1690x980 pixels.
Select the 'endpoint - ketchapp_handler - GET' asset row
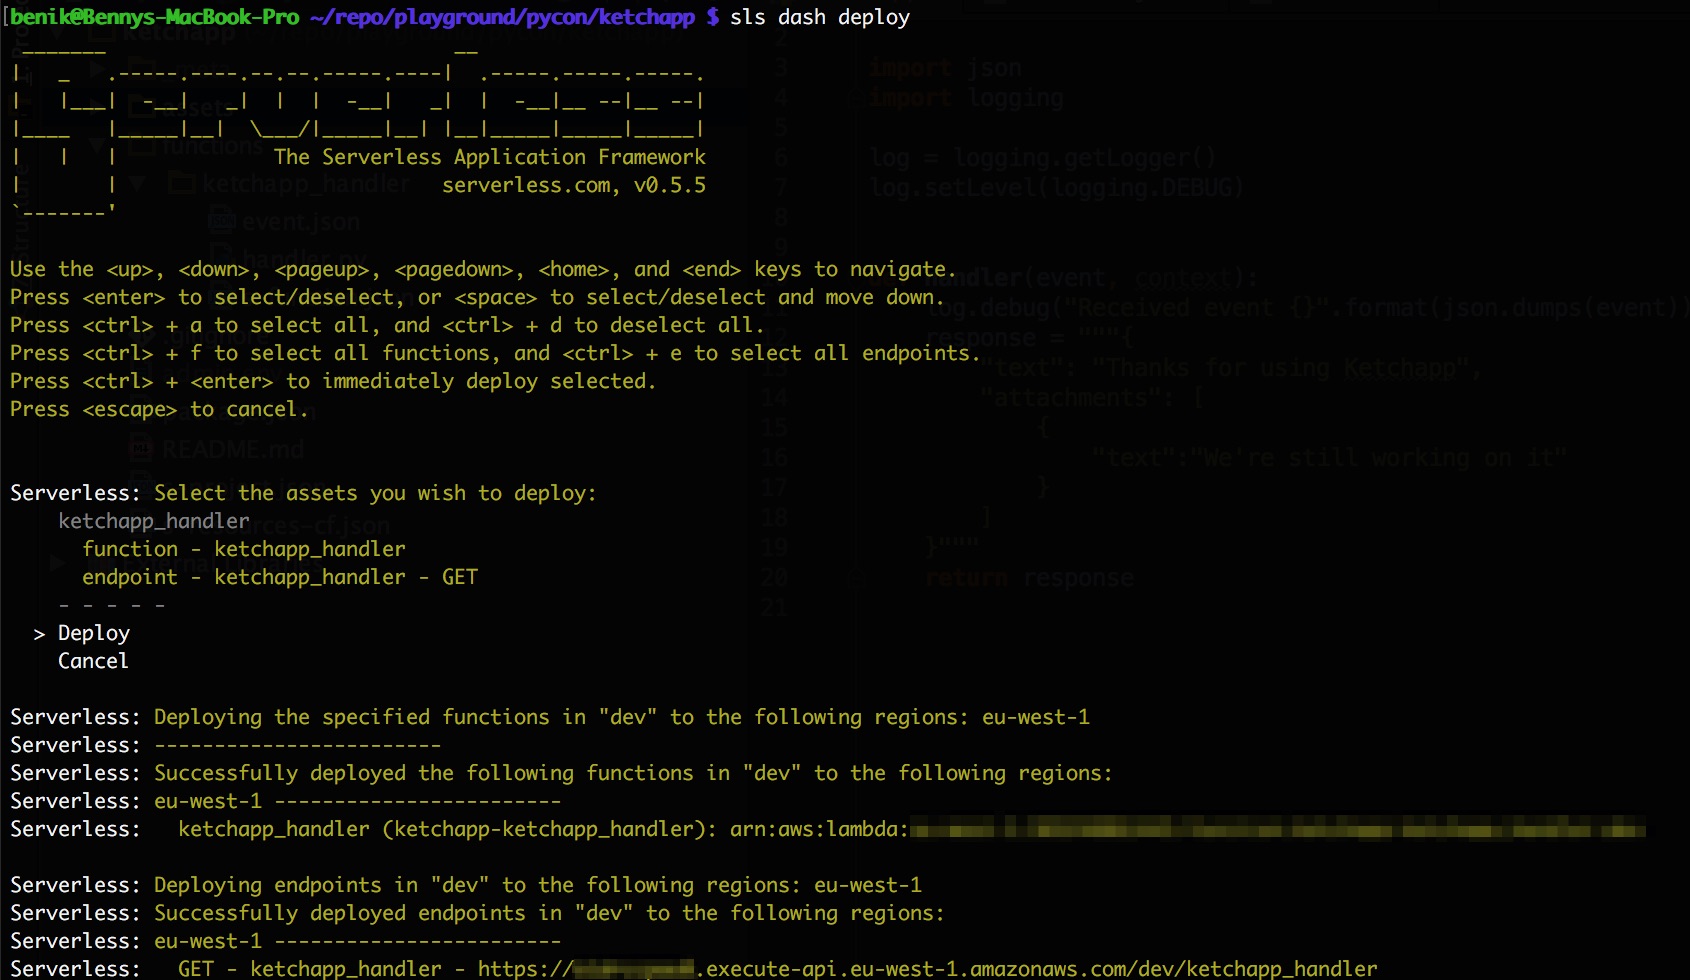point(280,577)
